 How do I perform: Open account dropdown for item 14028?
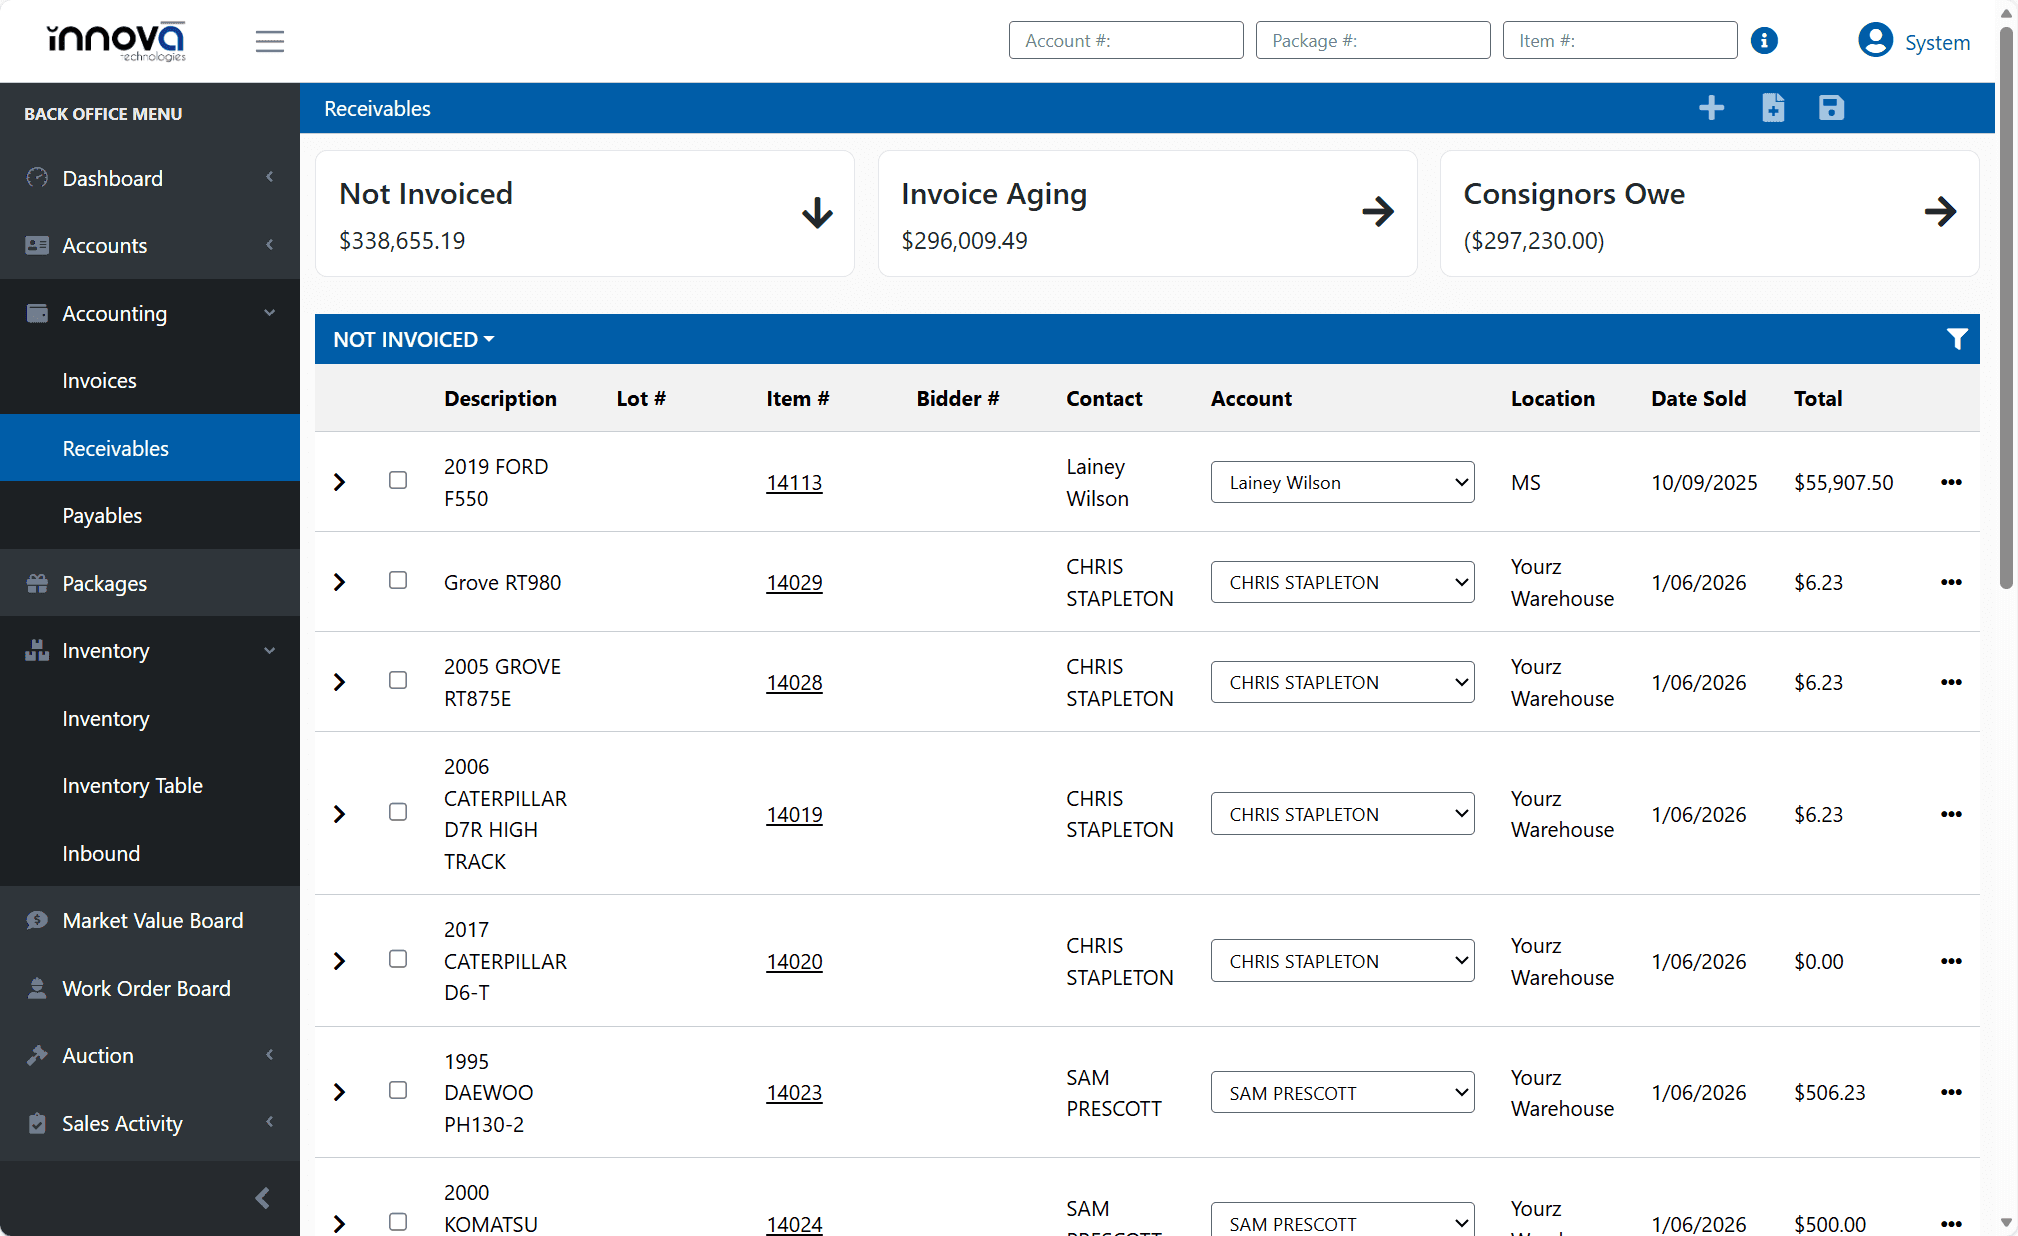[1342, 682]
